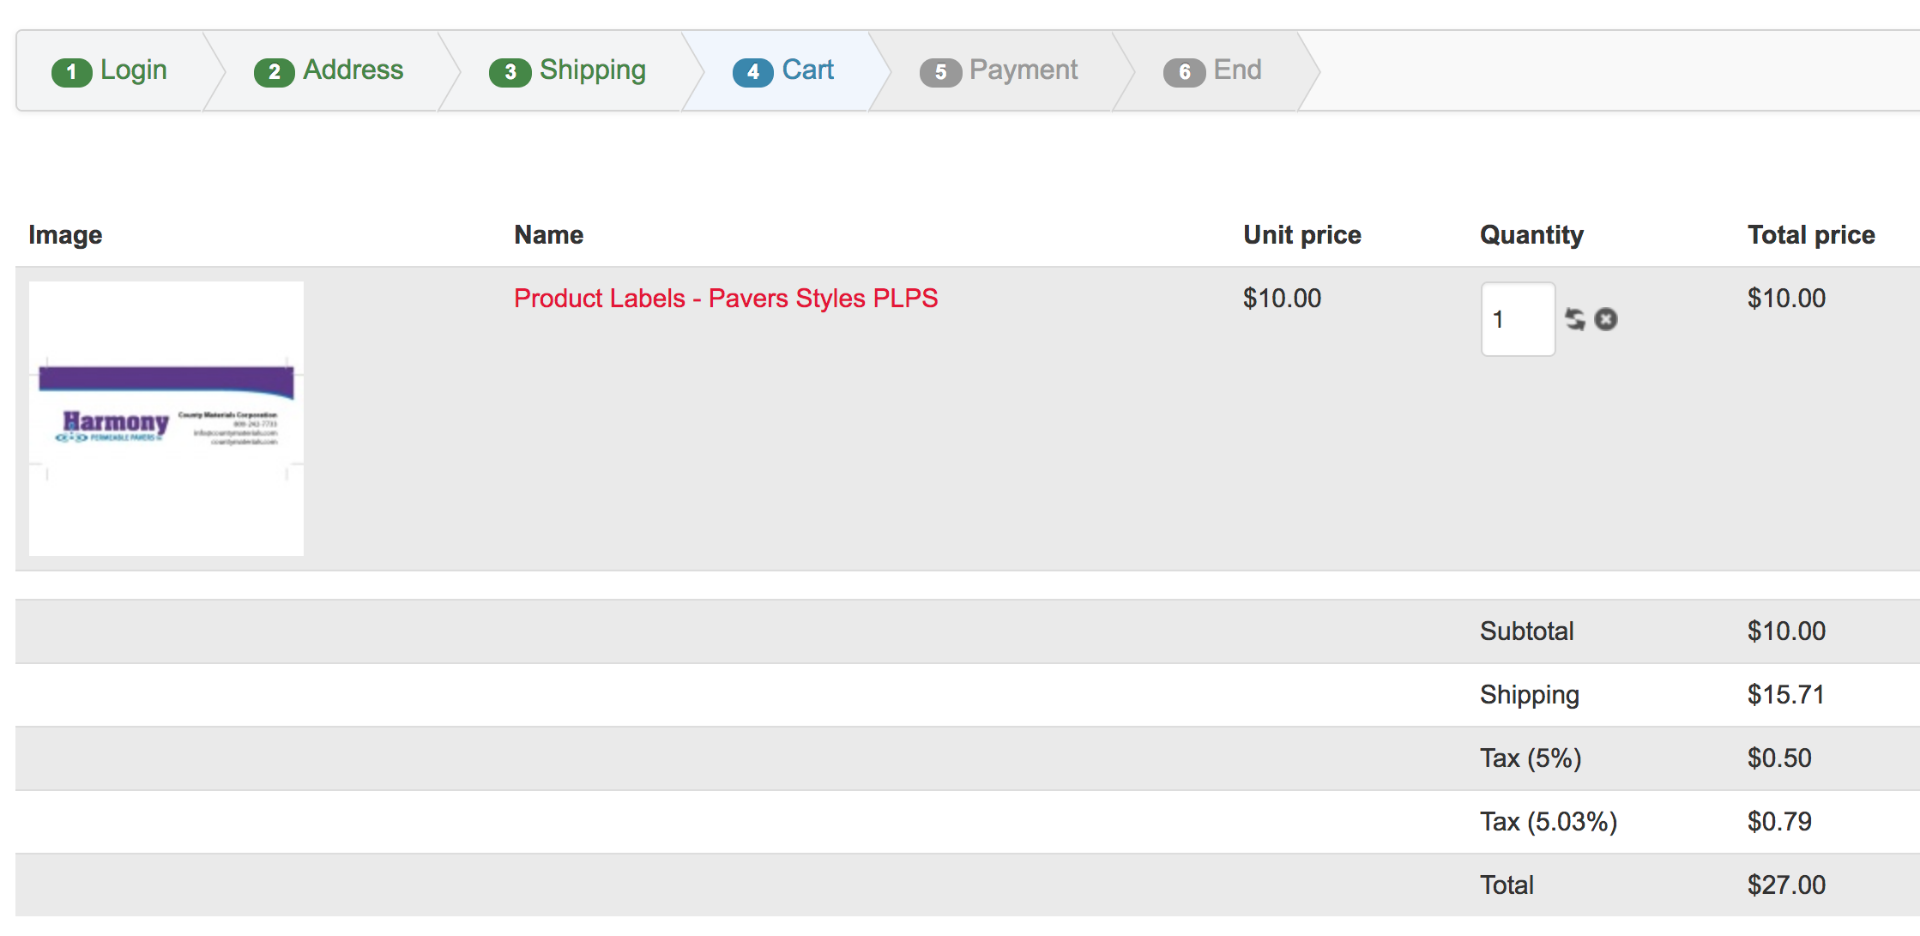The height and width of the screenshot is (936, 1920).
Task: Click the step 1 Login badge
Action: point(72,72)
